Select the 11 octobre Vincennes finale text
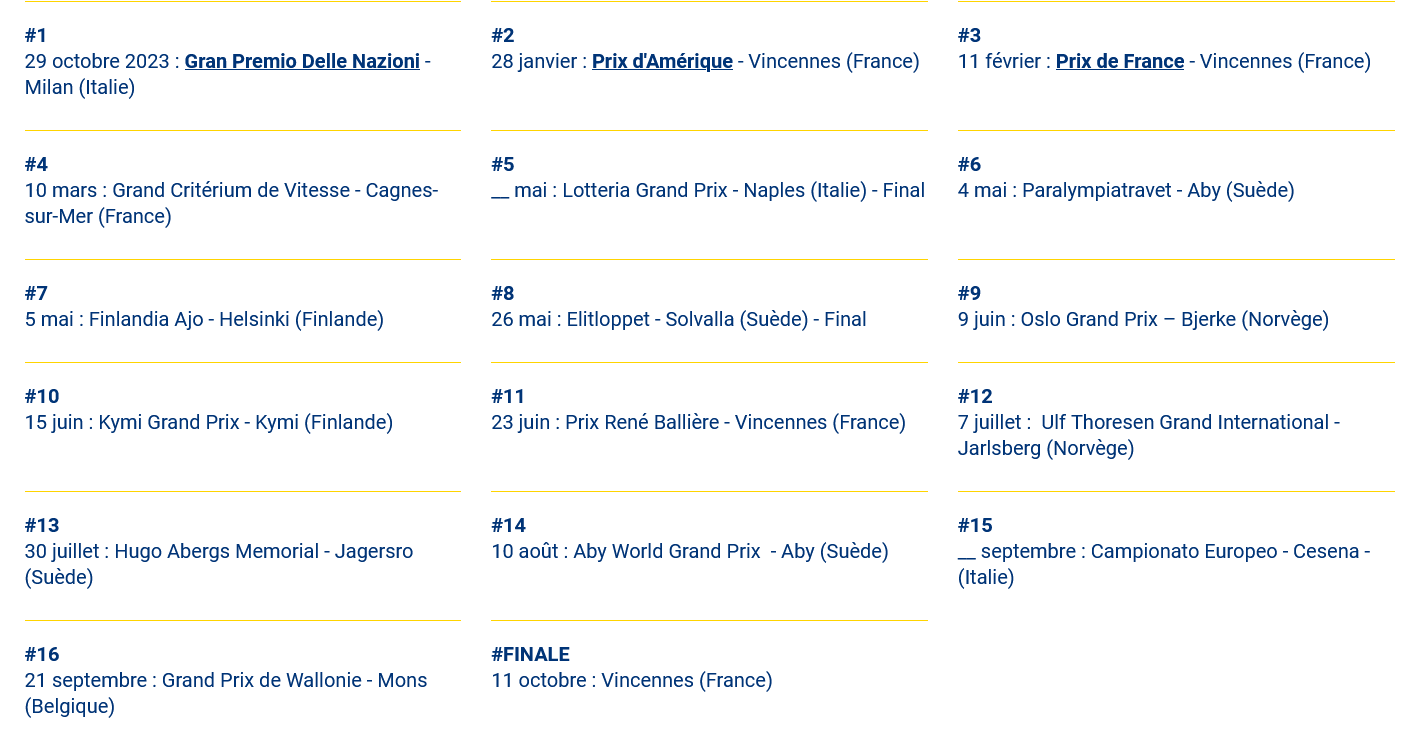The height and width of the screenshot is (735, 1406). (631, 680)
